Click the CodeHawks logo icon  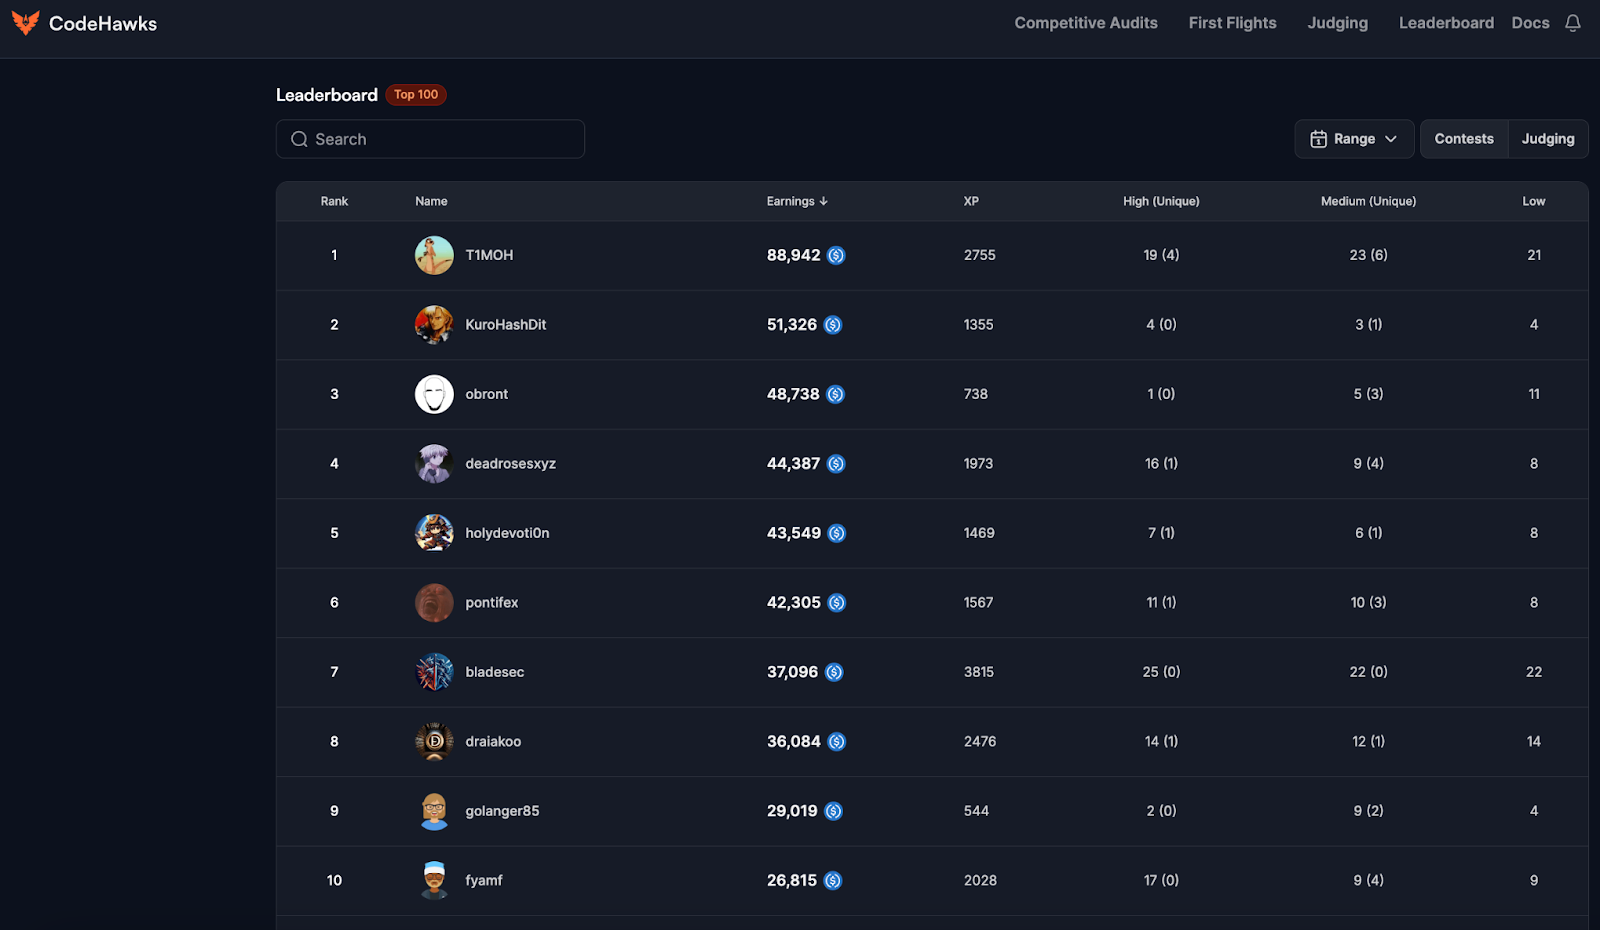point(25,23)
